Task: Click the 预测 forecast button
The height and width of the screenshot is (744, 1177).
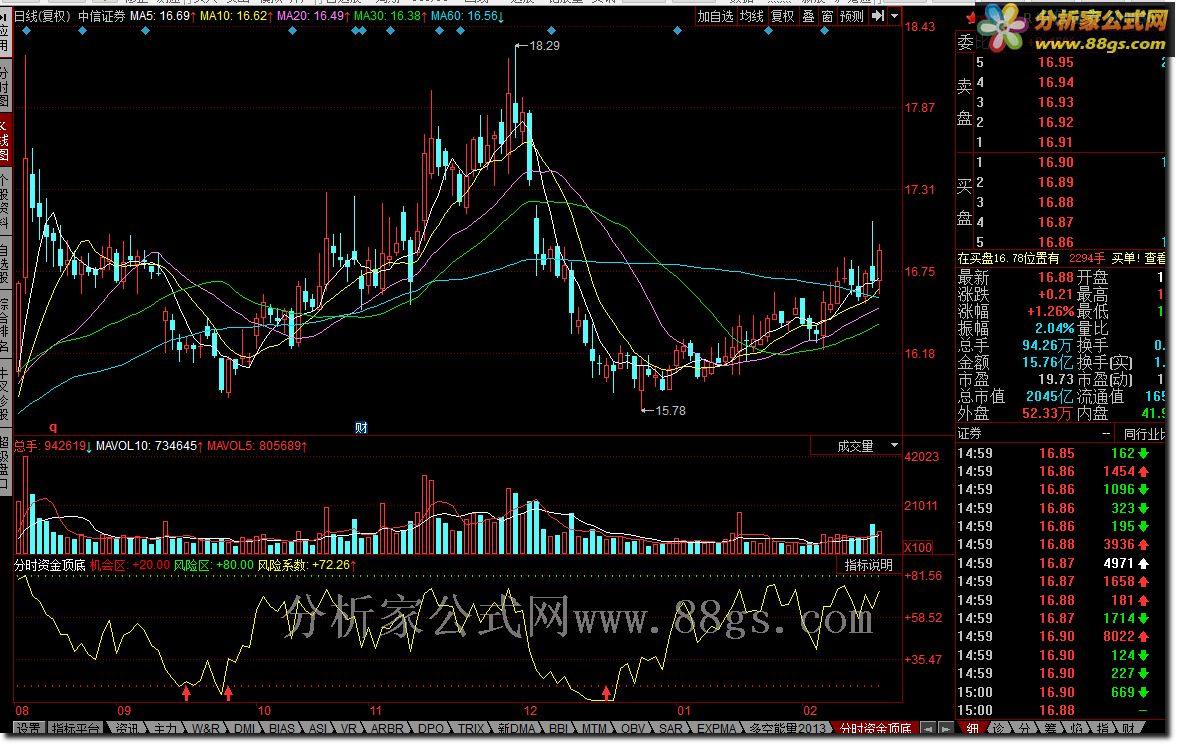Action: 851,16
